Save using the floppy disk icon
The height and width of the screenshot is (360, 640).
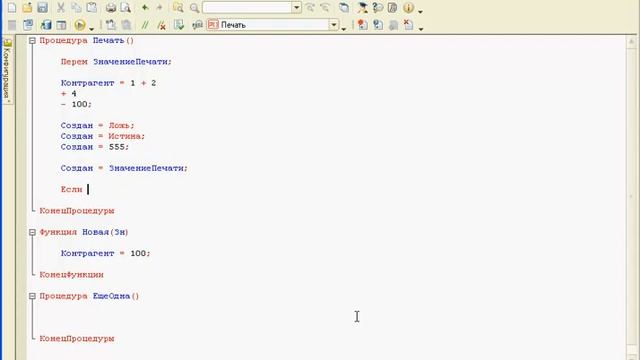tap(42, 8)
